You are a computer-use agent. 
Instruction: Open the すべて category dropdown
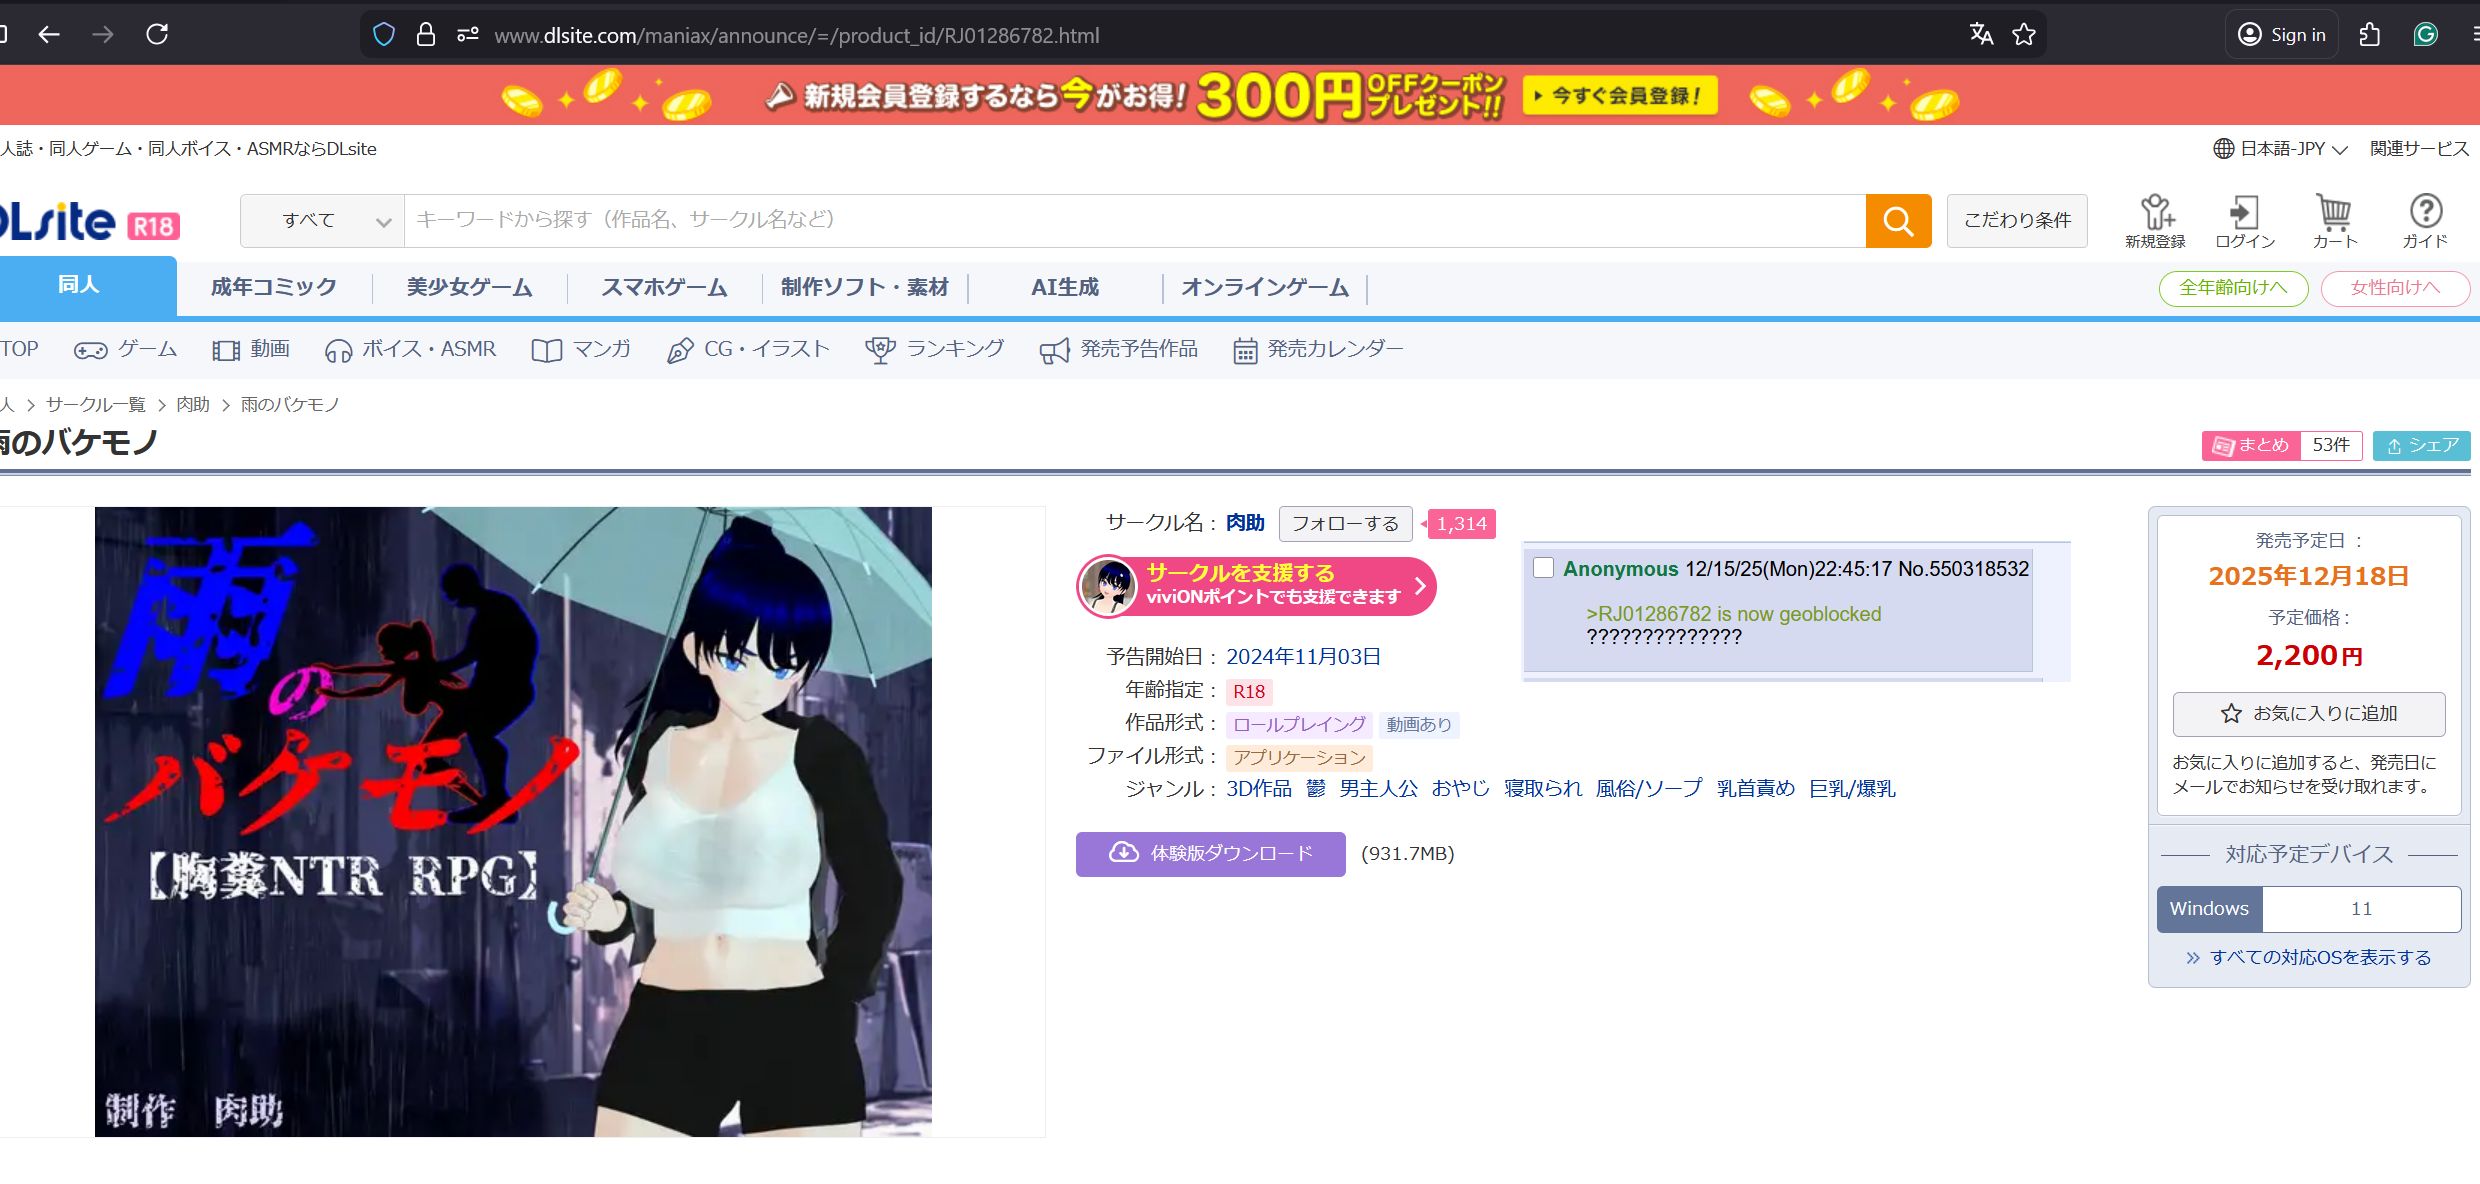pos(323,221)
